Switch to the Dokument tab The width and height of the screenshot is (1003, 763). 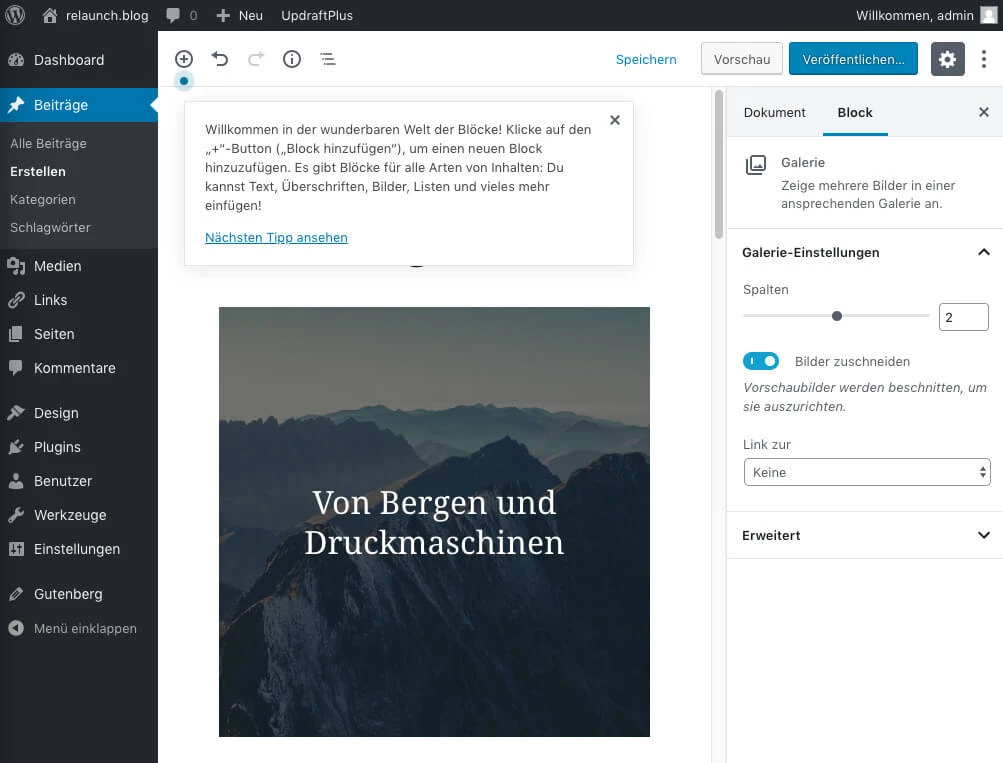pyautogui.click(x=774, y=112)
